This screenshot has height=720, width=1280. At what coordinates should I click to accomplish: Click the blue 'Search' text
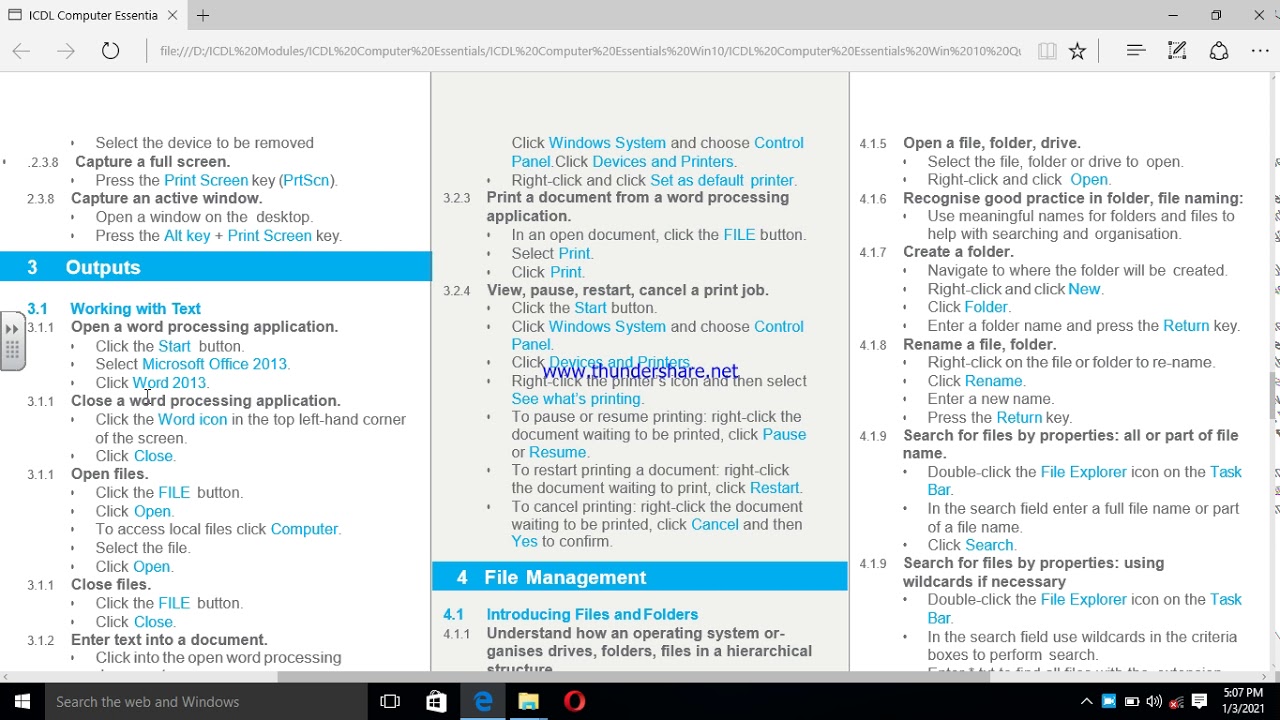click(989, 545)
